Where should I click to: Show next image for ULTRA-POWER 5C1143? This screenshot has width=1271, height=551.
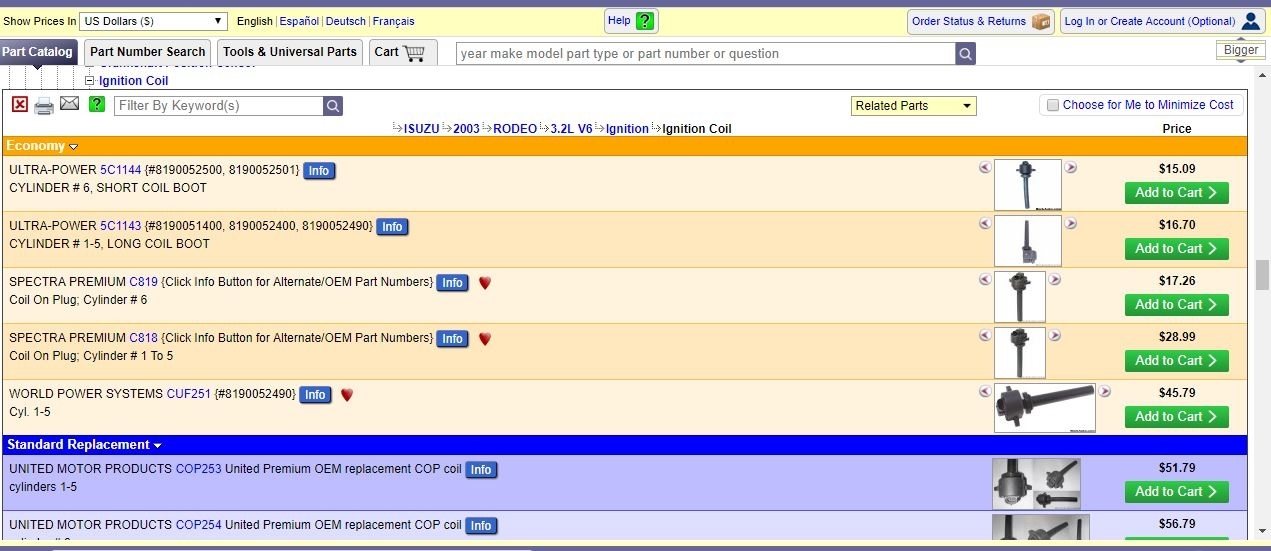pyautogui.click(x=1071, y=224)
